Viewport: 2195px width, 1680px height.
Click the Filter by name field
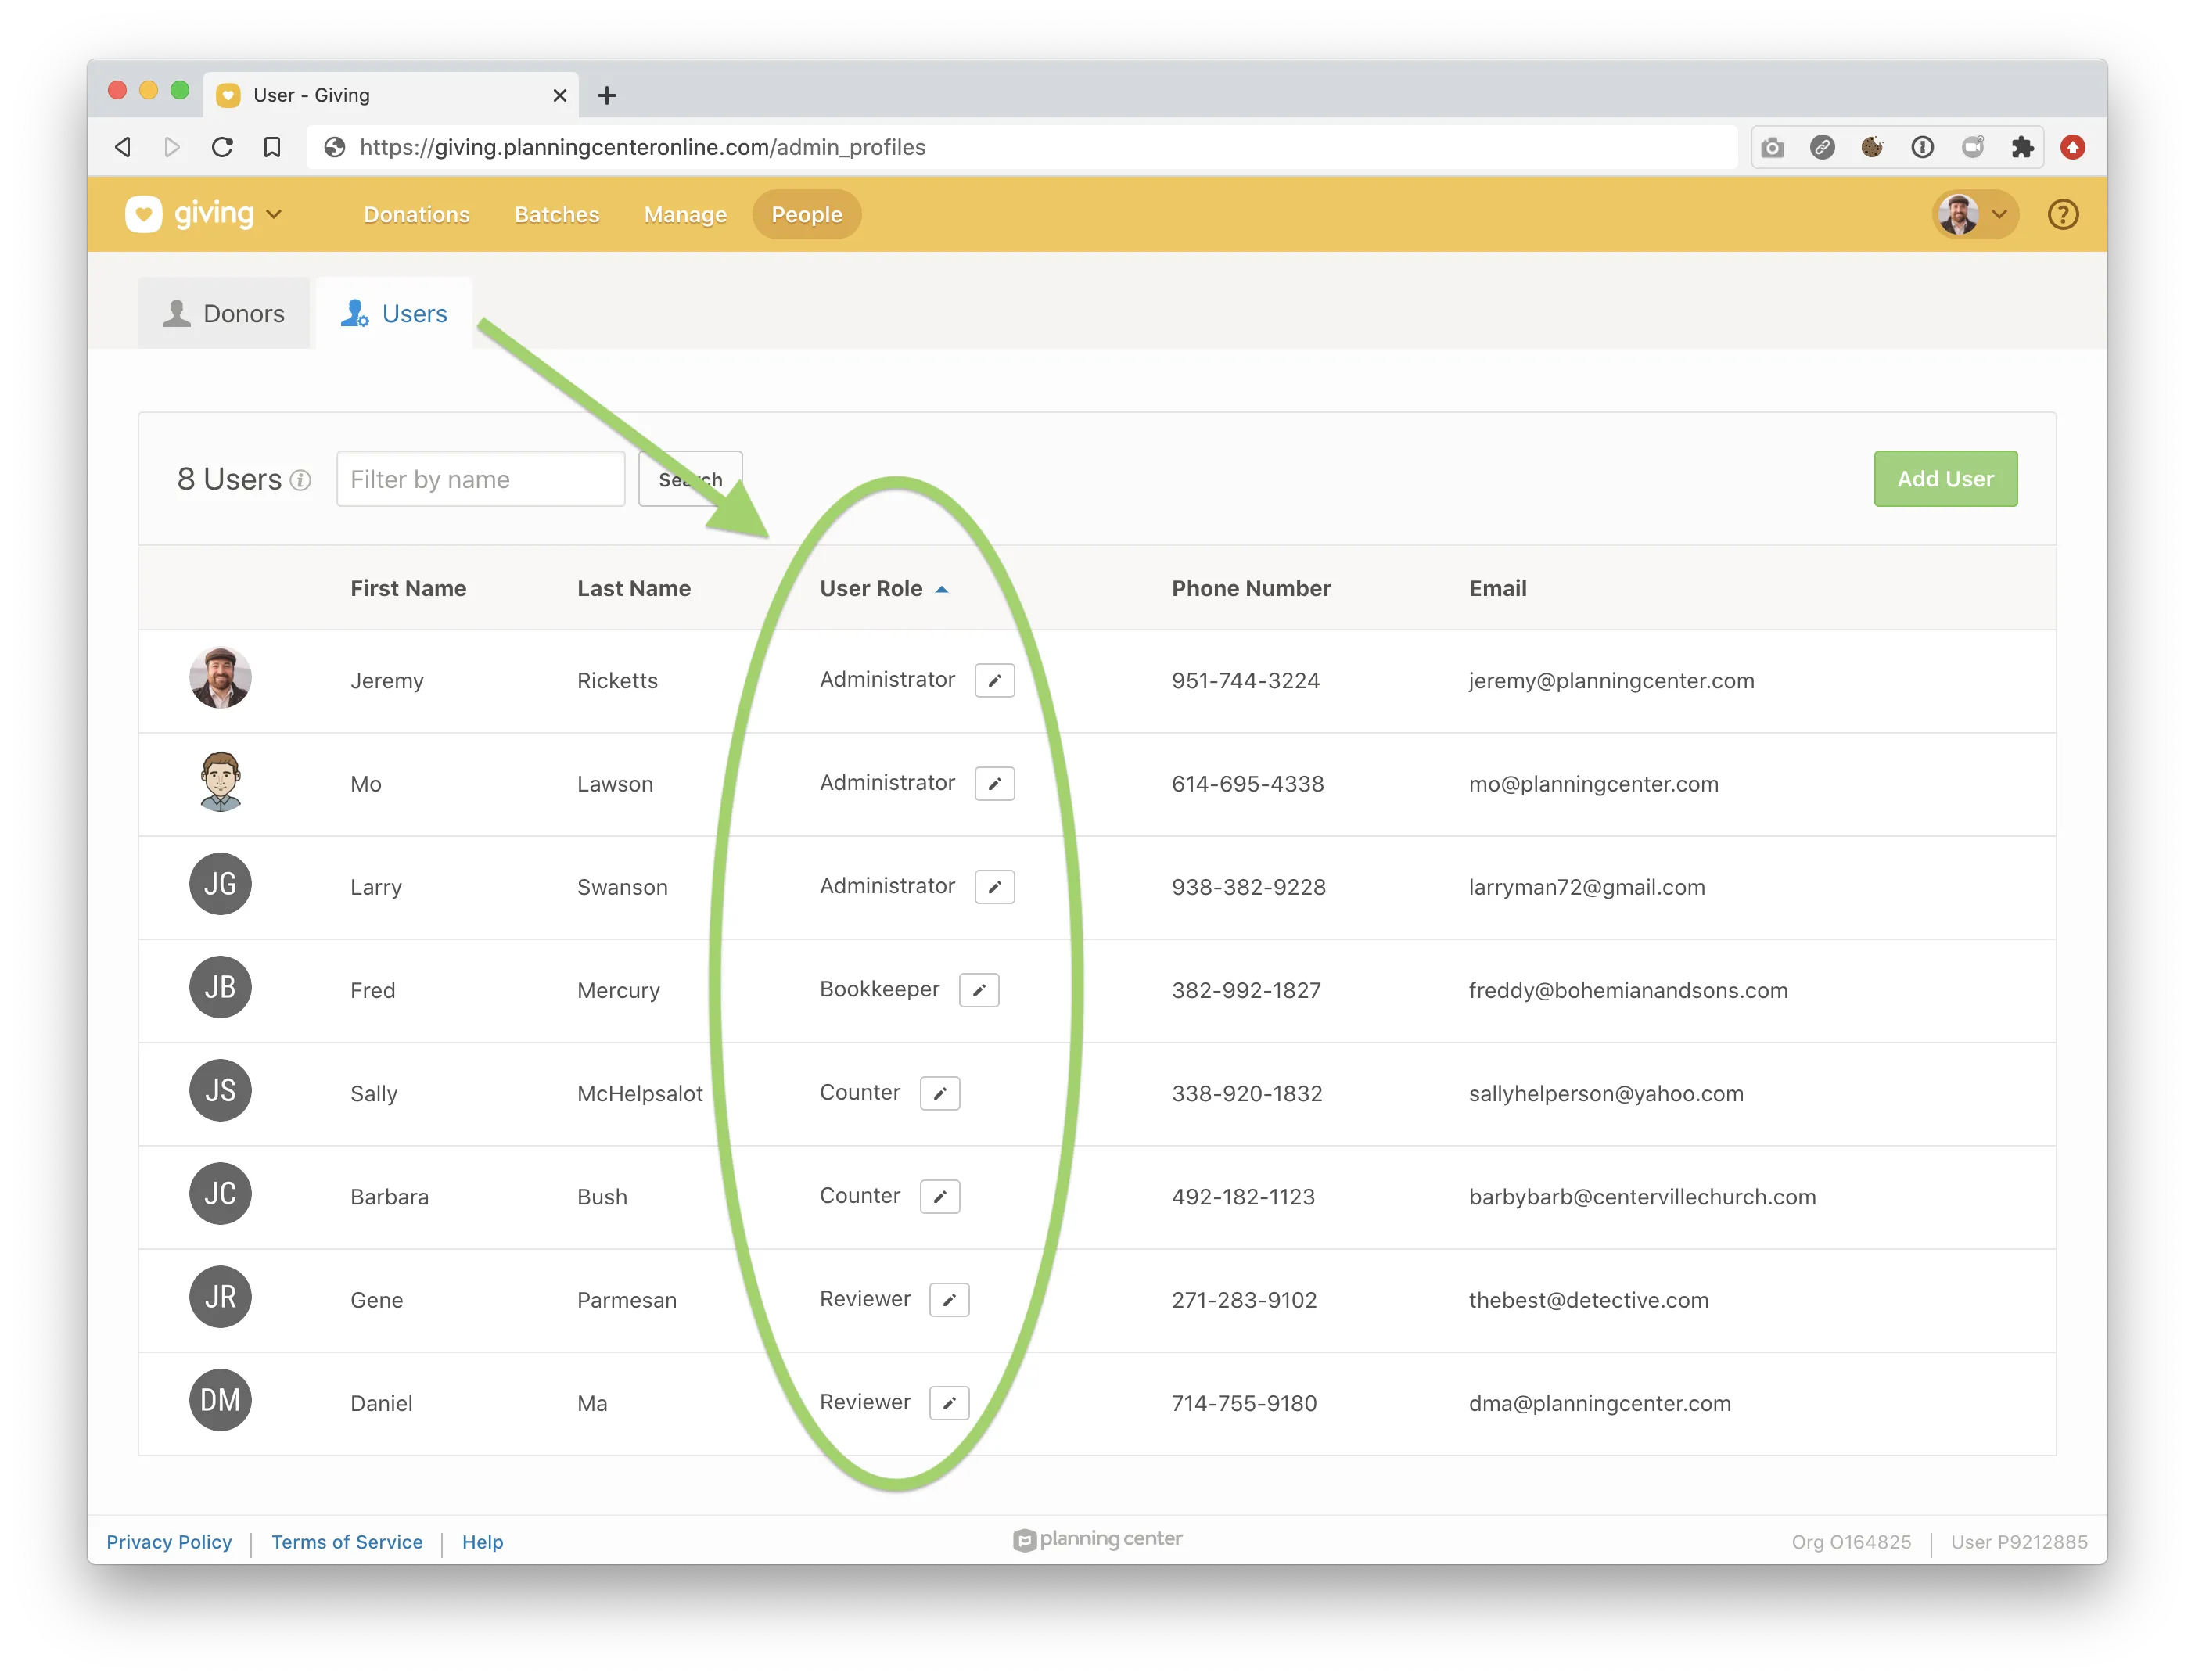click(480, 479)
